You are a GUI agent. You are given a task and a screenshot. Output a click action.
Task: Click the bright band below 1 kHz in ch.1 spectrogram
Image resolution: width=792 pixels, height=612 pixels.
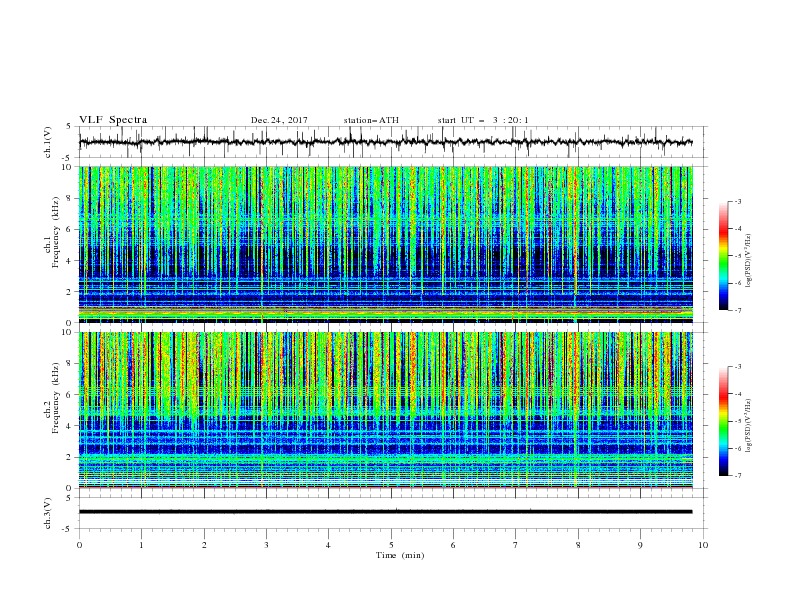(x=386, y=311)
